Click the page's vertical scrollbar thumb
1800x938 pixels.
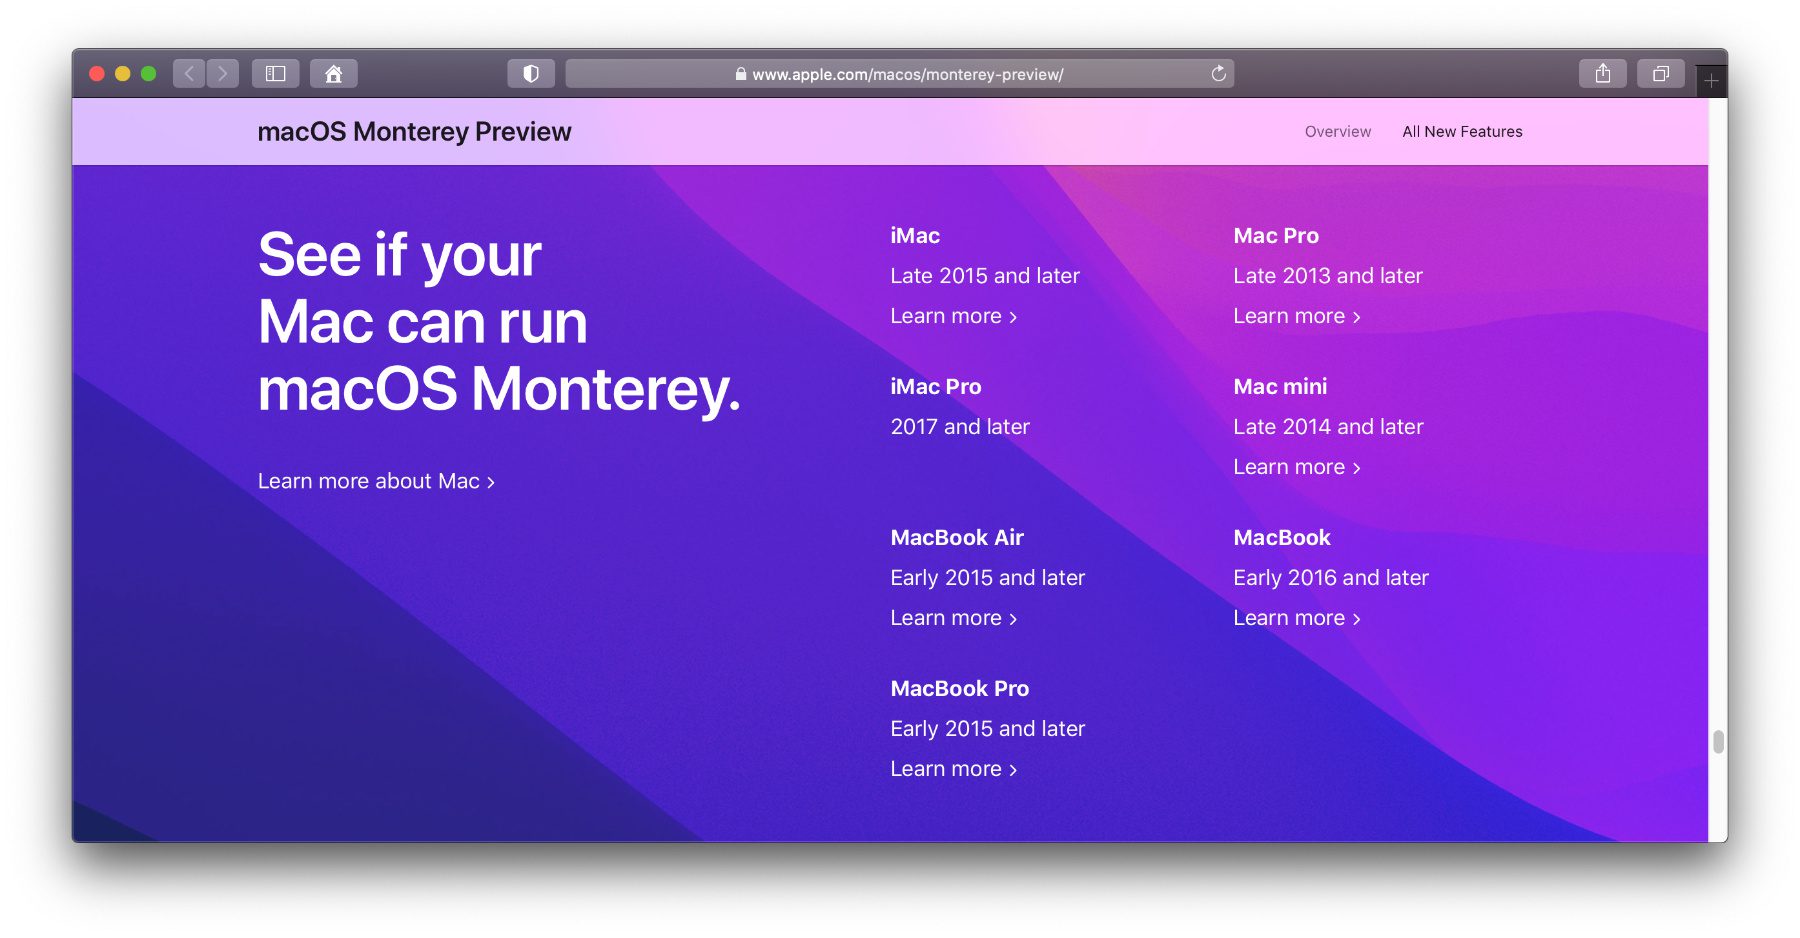(1718, 741)
